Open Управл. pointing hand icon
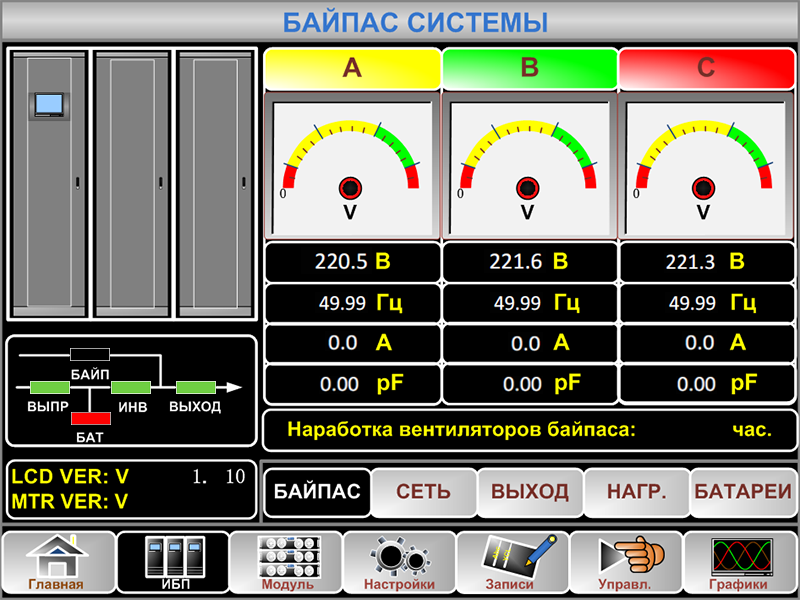This screenshot has width=800, height=600. coord(626,563)
